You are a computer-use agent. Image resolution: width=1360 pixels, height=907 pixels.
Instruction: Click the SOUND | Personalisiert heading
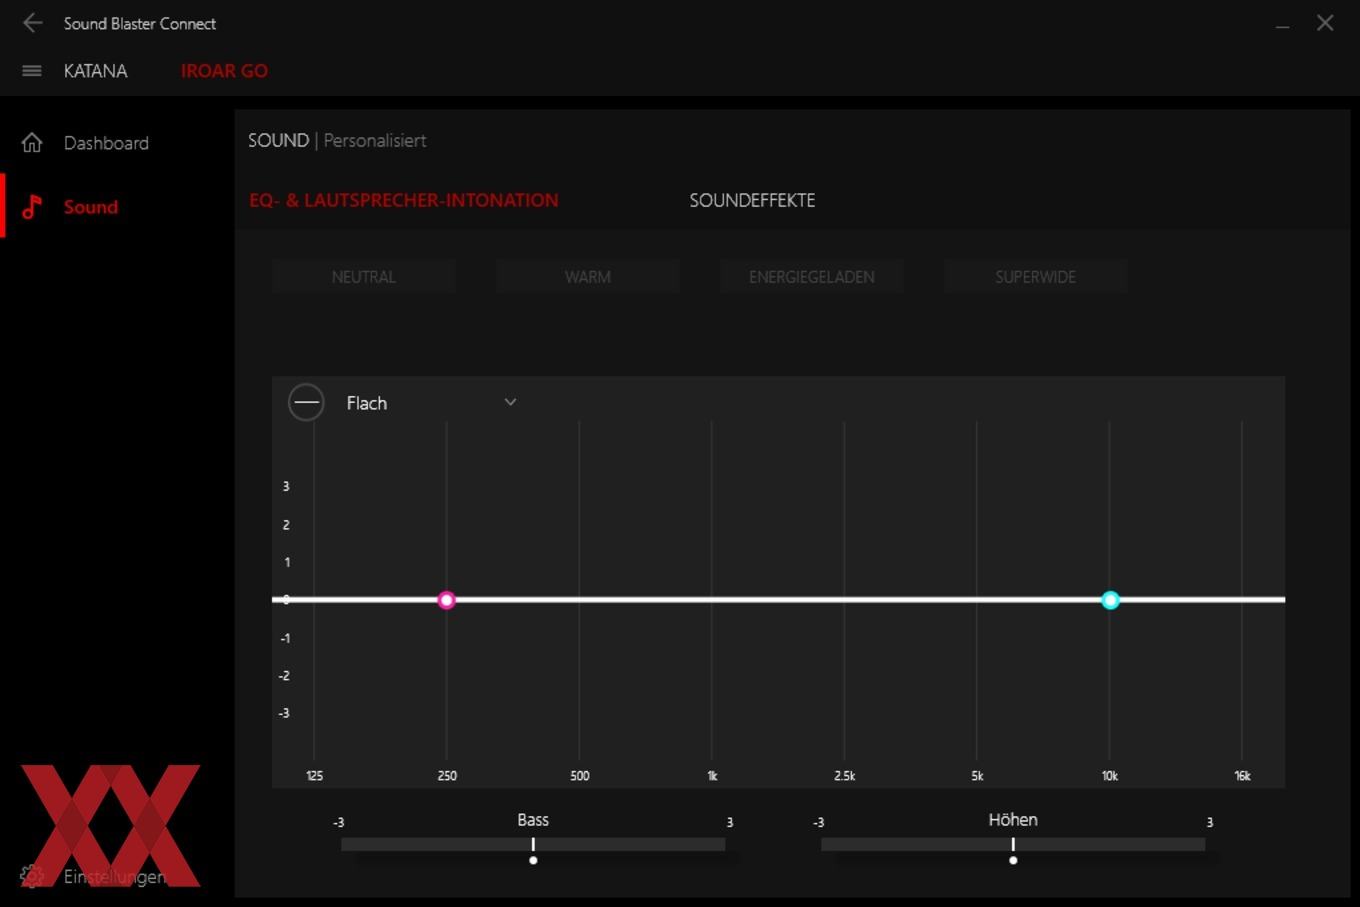(337, 141)
